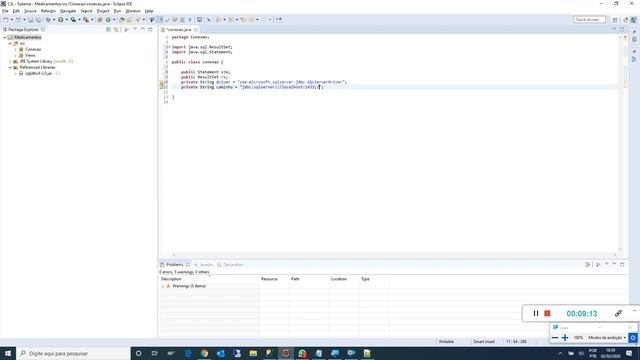Click the Path column header
Screen dimensions: 640x360
(x=309, y=279)
